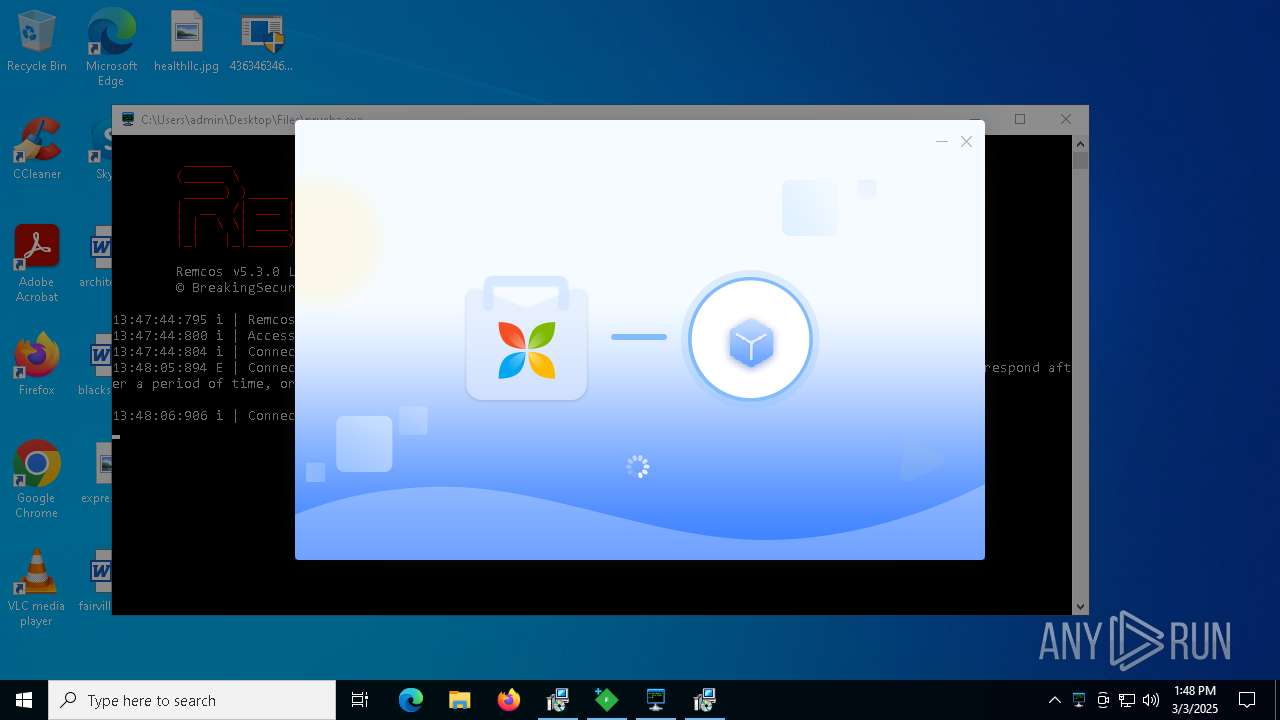The width and height of the screenshot is (1280, 720).
Task: Select the 436346346 executable desktop icon
Action: point(262,42)
